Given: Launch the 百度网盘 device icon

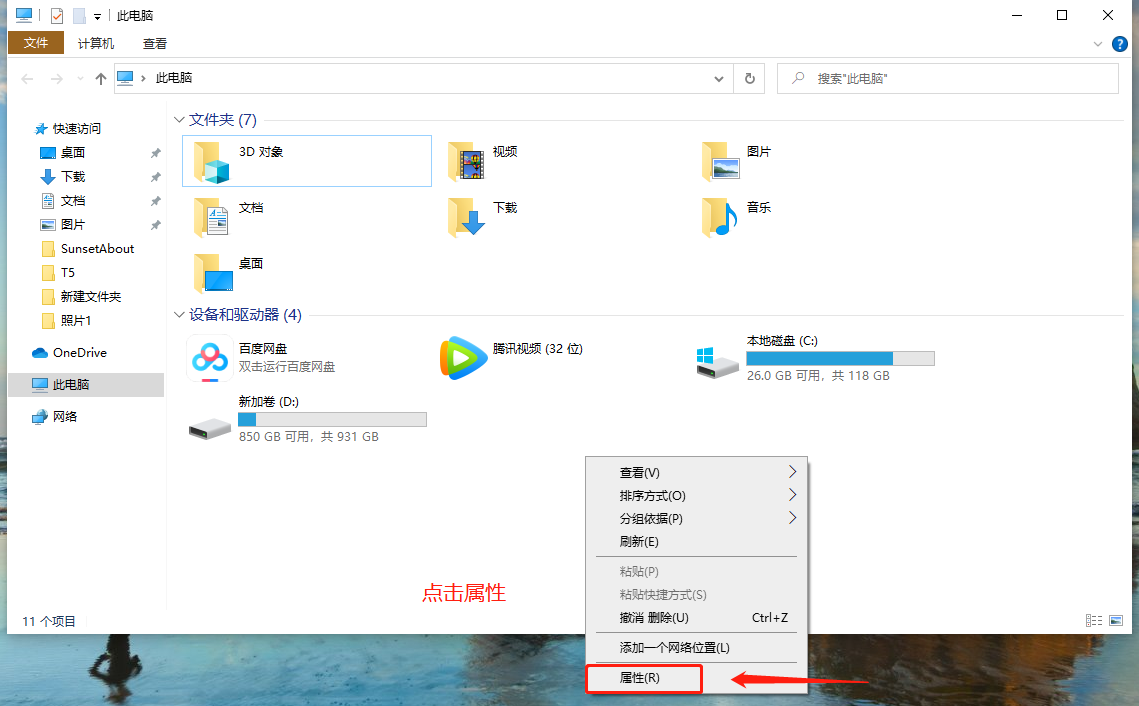Looking at the screenshot, I should pos(210,358).
